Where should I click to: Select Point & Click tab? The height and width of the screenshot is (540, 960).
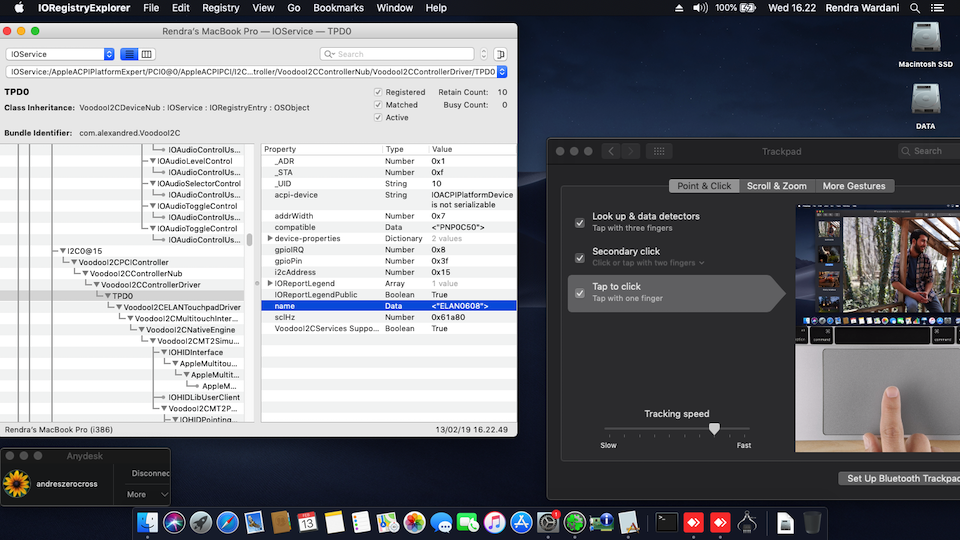704,186
